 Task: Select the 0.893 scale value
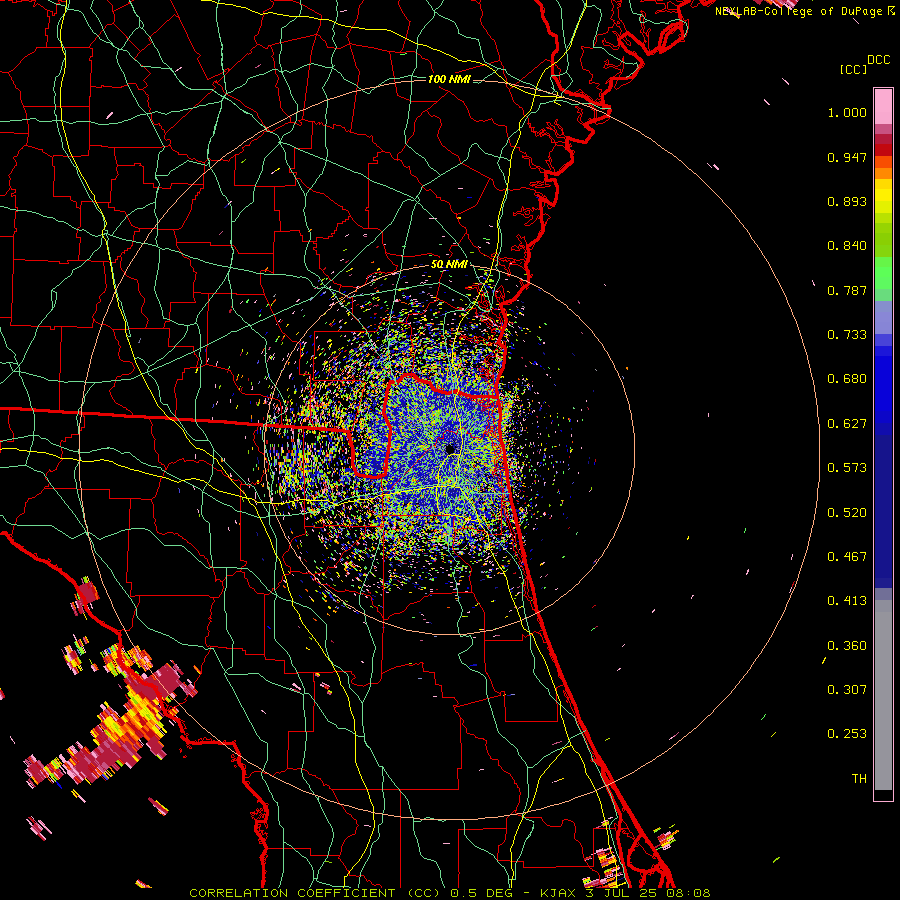coord(847,201)
